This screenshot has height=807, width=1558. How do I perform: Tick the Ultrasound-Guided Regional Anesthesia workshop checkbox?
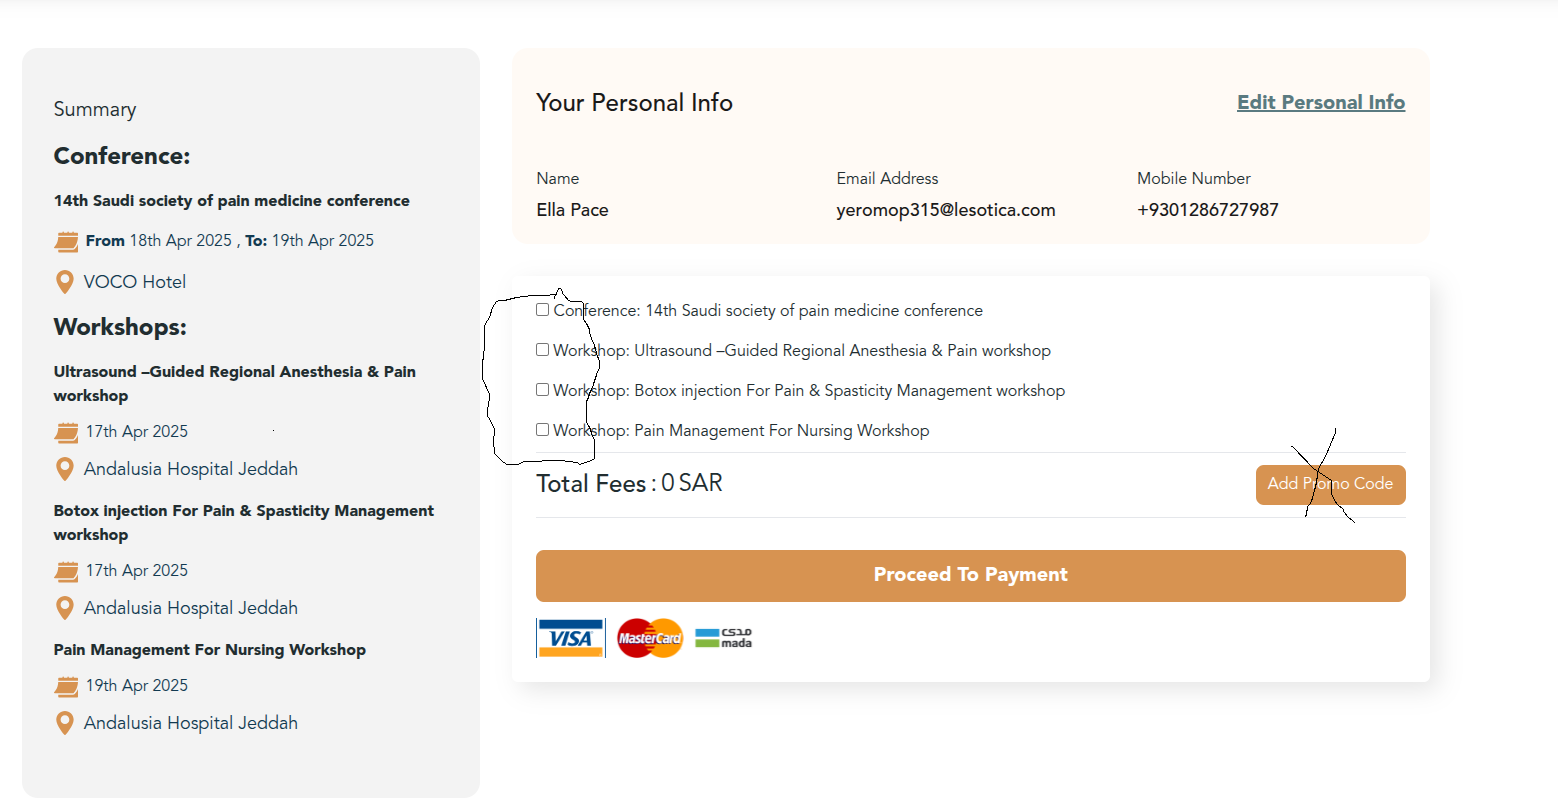543,350
